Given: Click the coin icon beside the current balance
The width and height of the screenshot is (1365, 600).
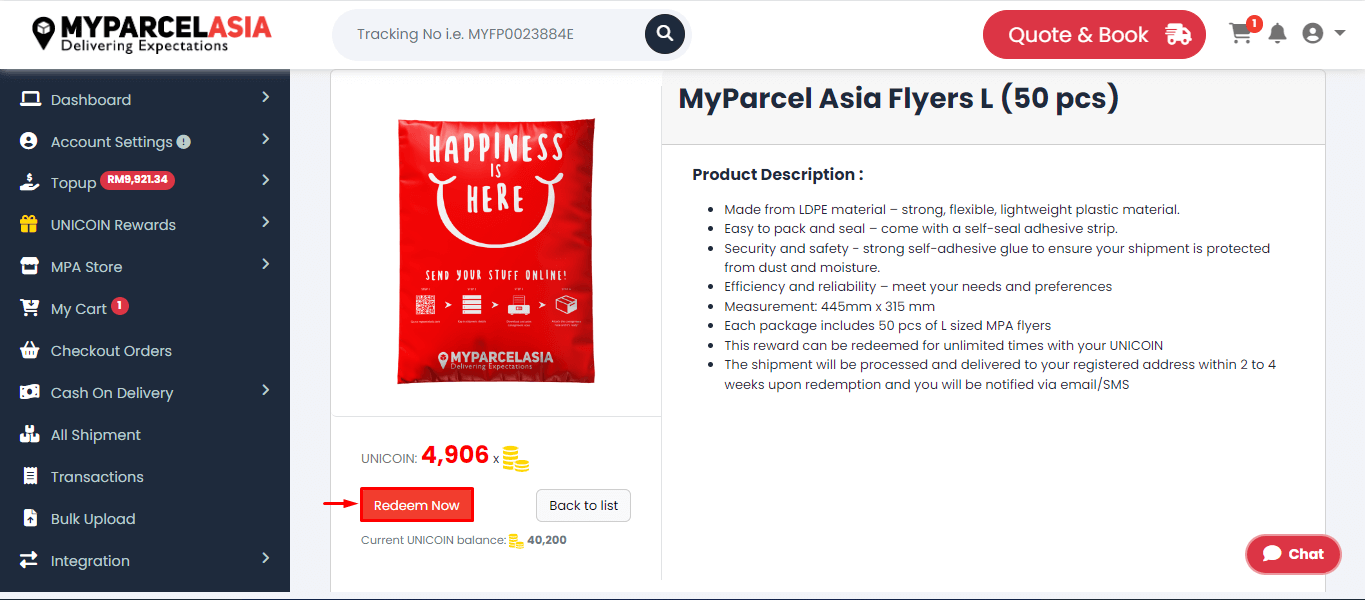Looking at the screenshot, I should click(x=516, y=541).
